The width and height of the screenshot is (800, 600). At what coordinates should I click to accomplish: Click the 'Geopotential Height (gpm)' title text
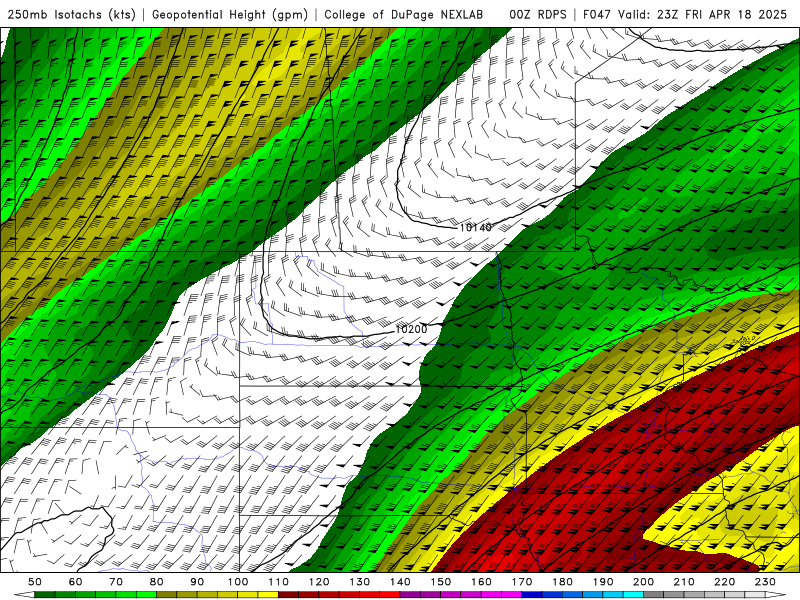(230, 14)
